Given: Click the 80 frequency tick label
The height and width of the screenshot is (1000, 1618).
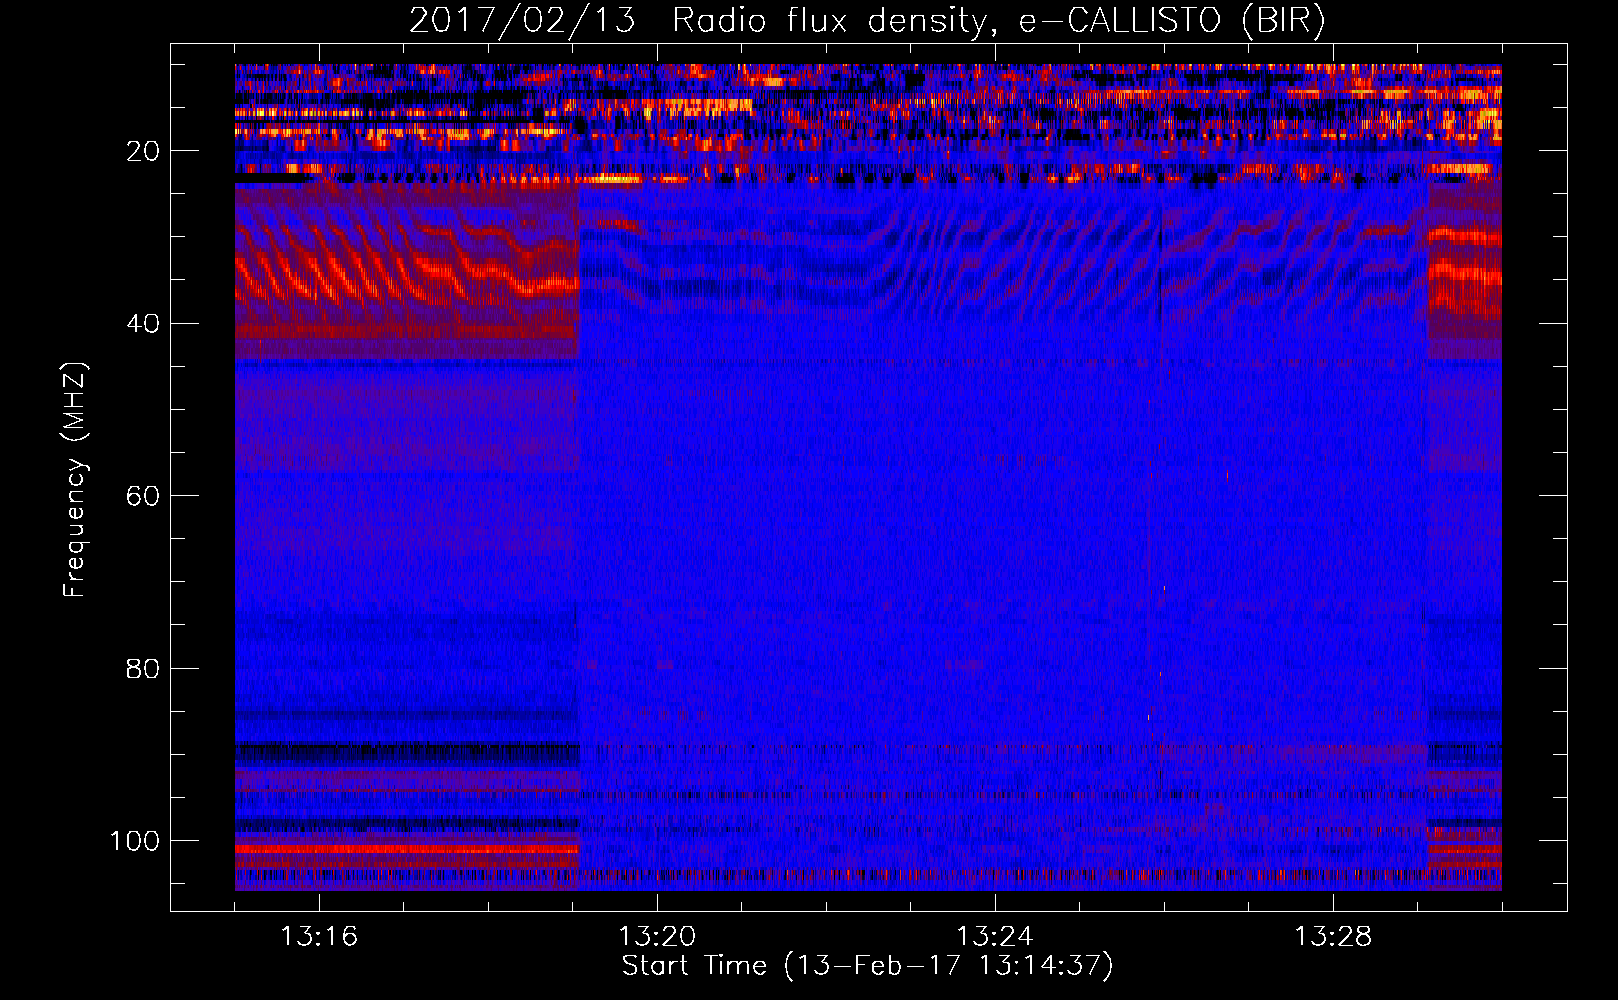Looking at the screenshot, I should tap(144, 668).
